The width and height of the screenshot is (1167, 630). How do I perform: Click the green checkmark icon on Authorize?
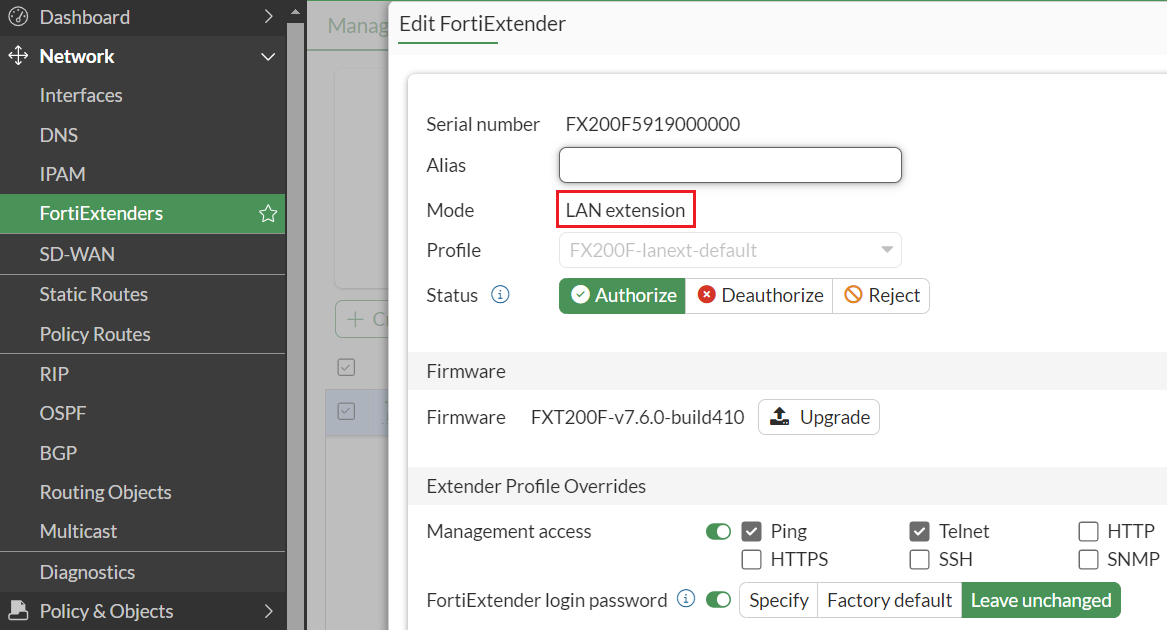580,295
